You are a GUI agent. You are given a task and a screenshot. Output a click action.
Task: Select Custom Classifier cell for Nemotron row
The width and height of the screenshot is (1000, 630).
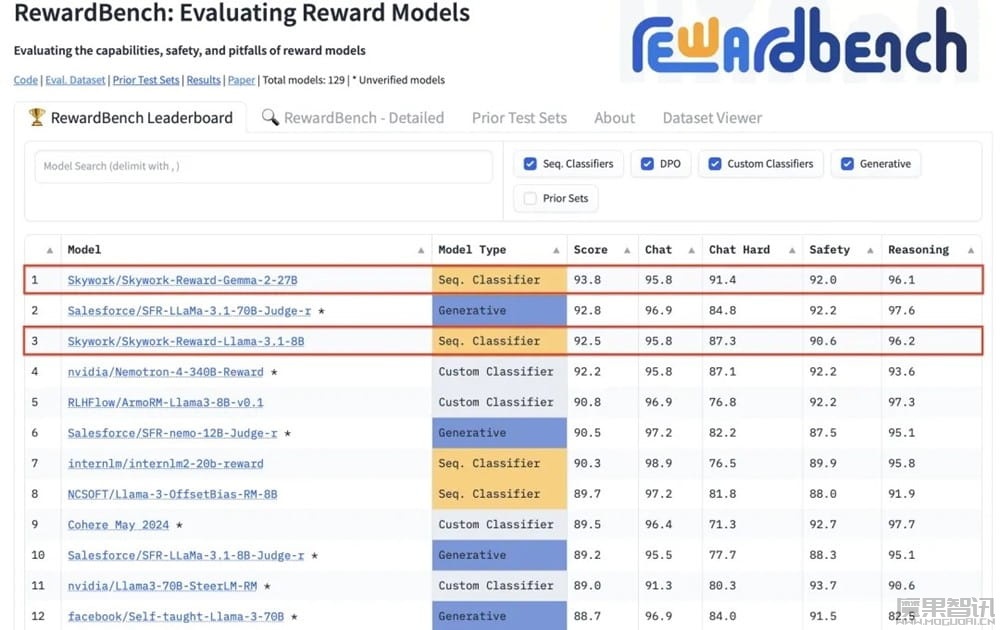click(x=499, y=372)
